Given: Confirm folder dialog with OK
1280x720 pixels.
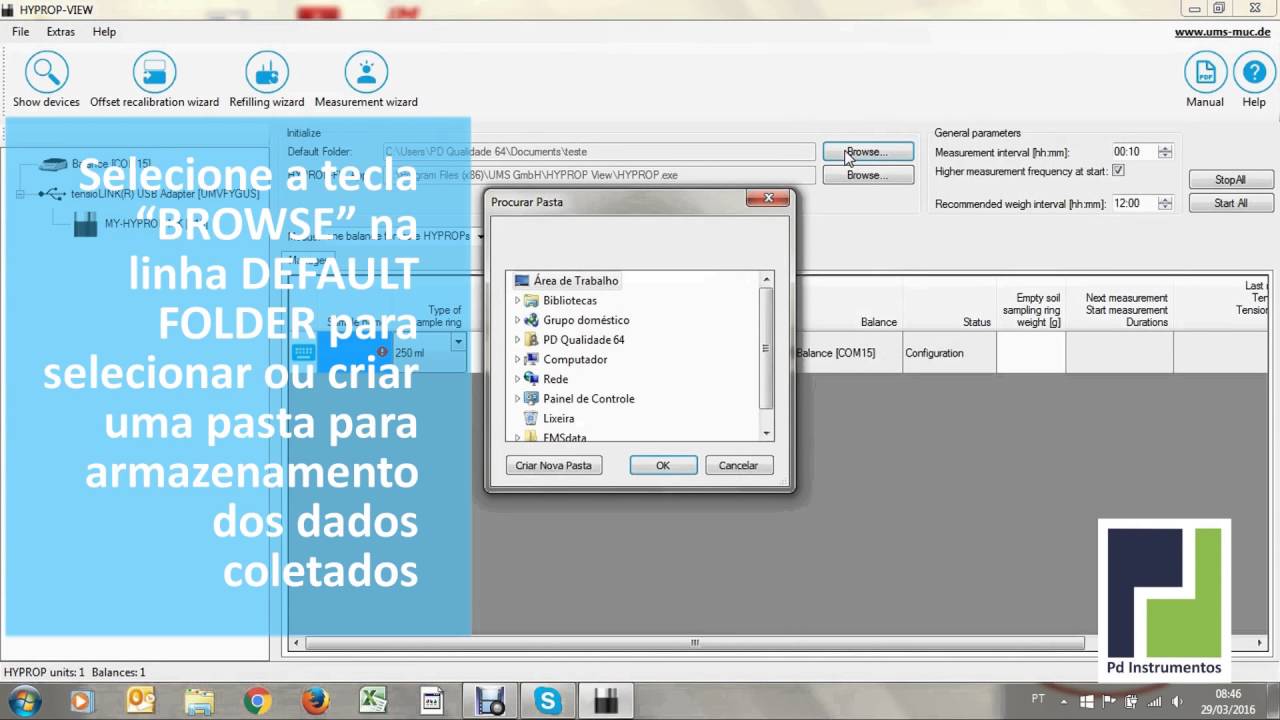Looking at the screenshot, I should coord(663,465).
